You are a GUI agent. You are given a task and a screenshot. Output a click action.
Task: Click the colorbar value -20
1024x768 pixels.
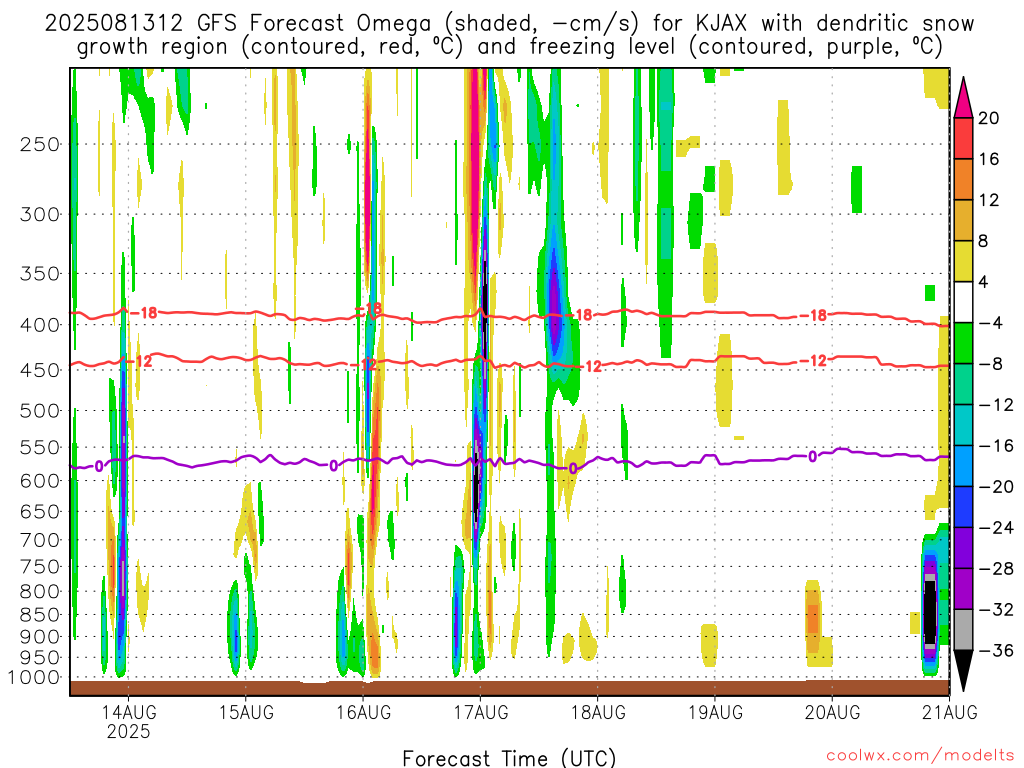tap(996, 487)
